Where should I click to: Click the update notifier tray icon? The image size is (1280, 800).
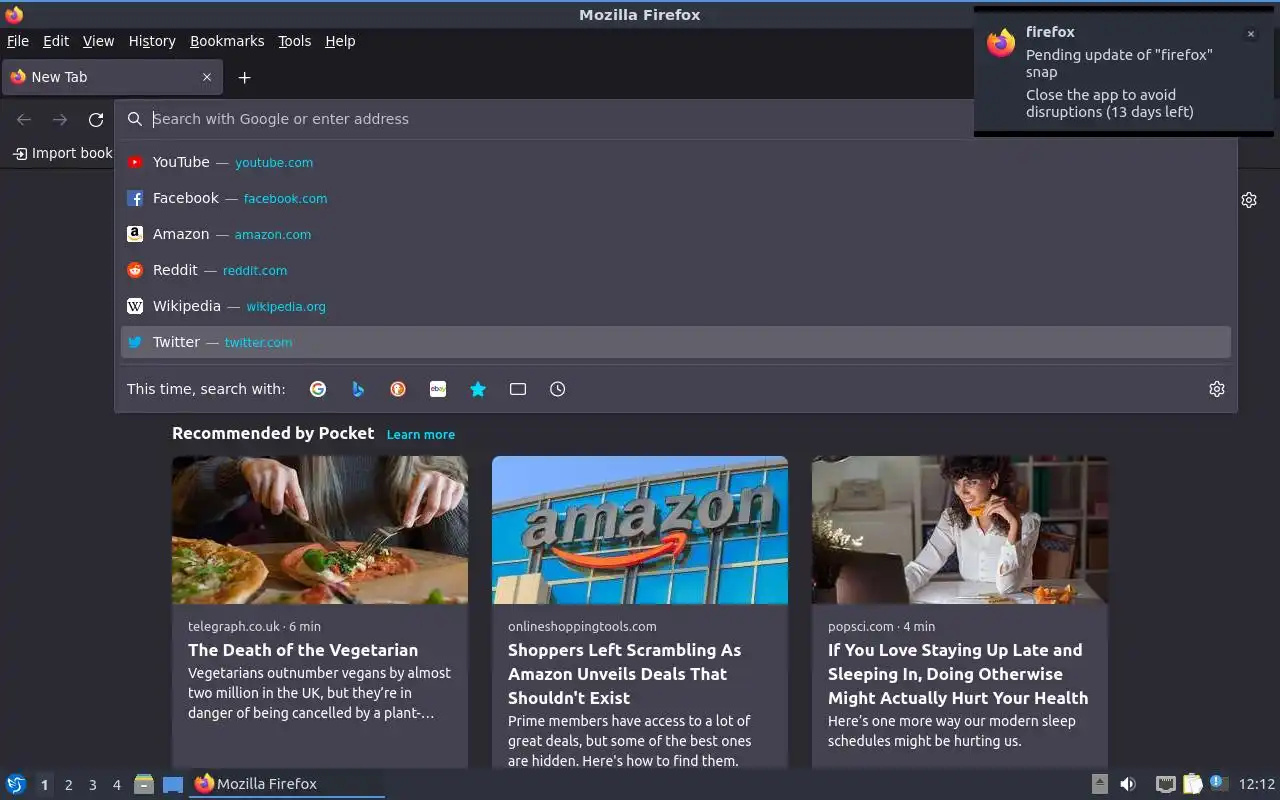click(1218, 783)
